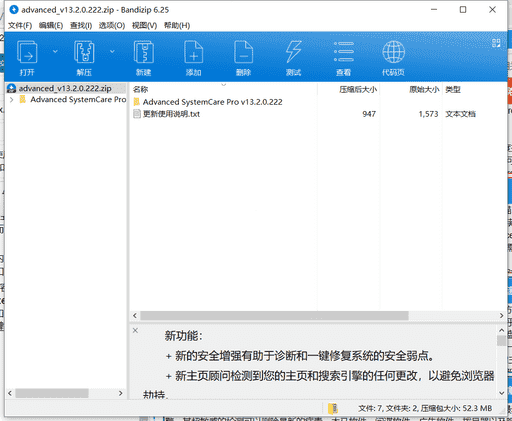Click the Extract (解压) toolbar icon

[84, 52]
